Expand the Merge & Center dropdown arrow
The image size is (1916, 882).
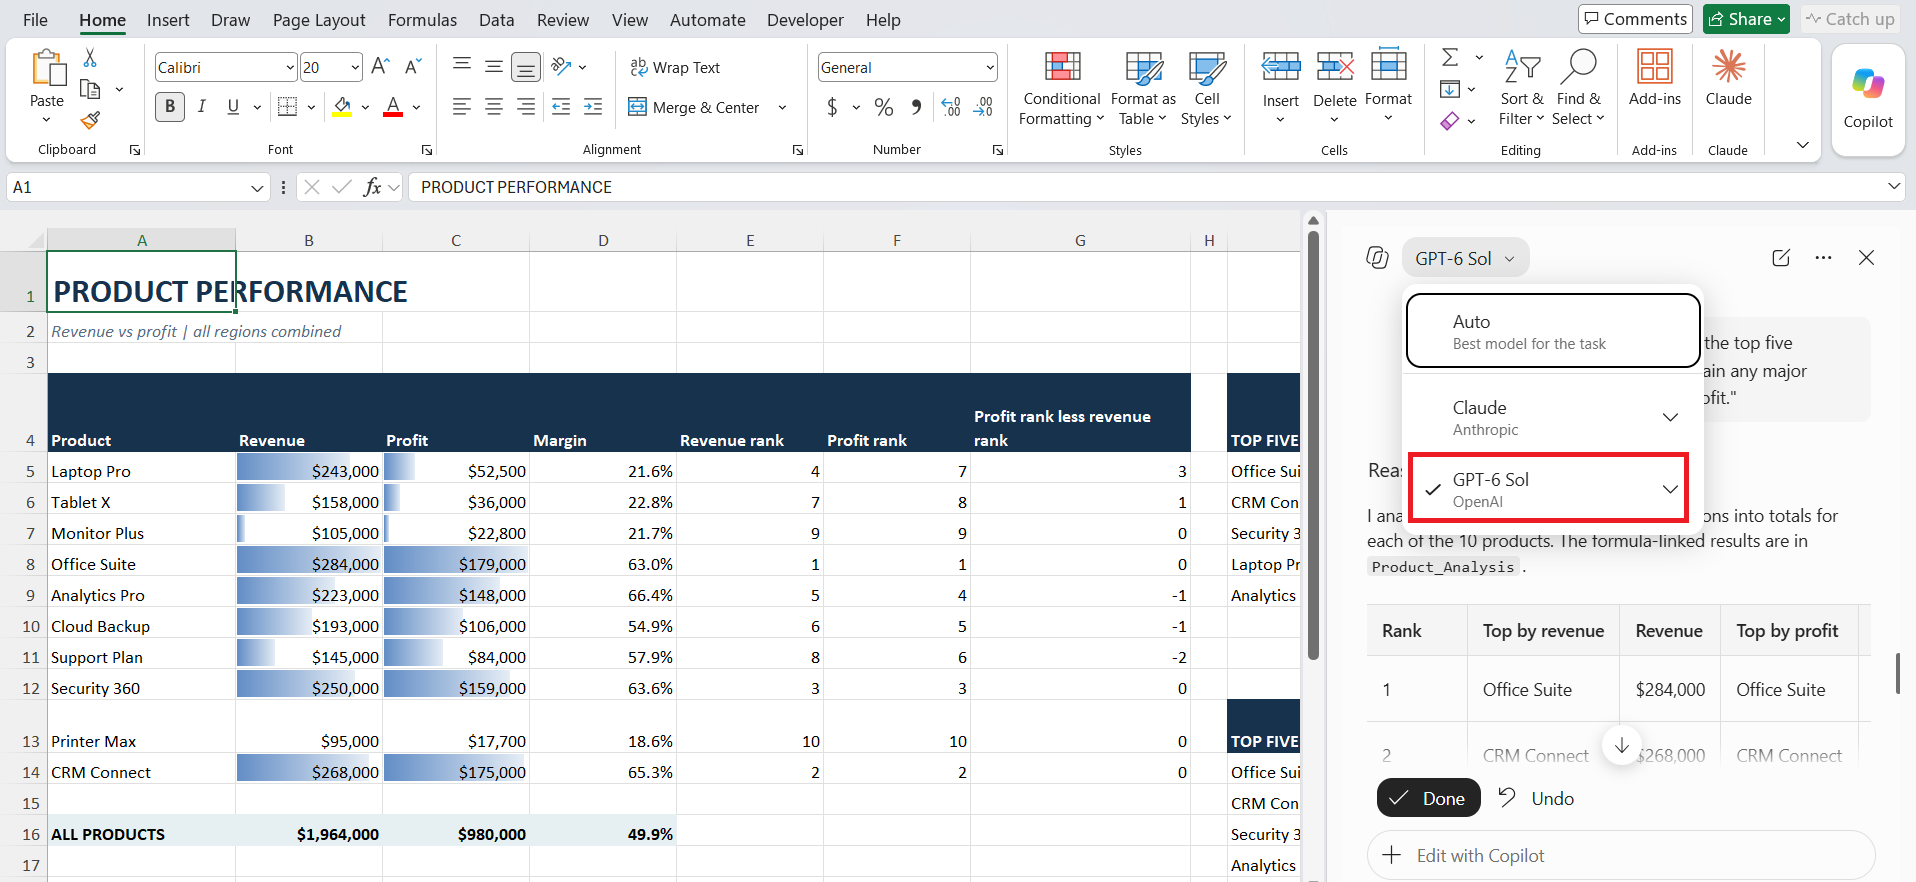pos(782,107)
